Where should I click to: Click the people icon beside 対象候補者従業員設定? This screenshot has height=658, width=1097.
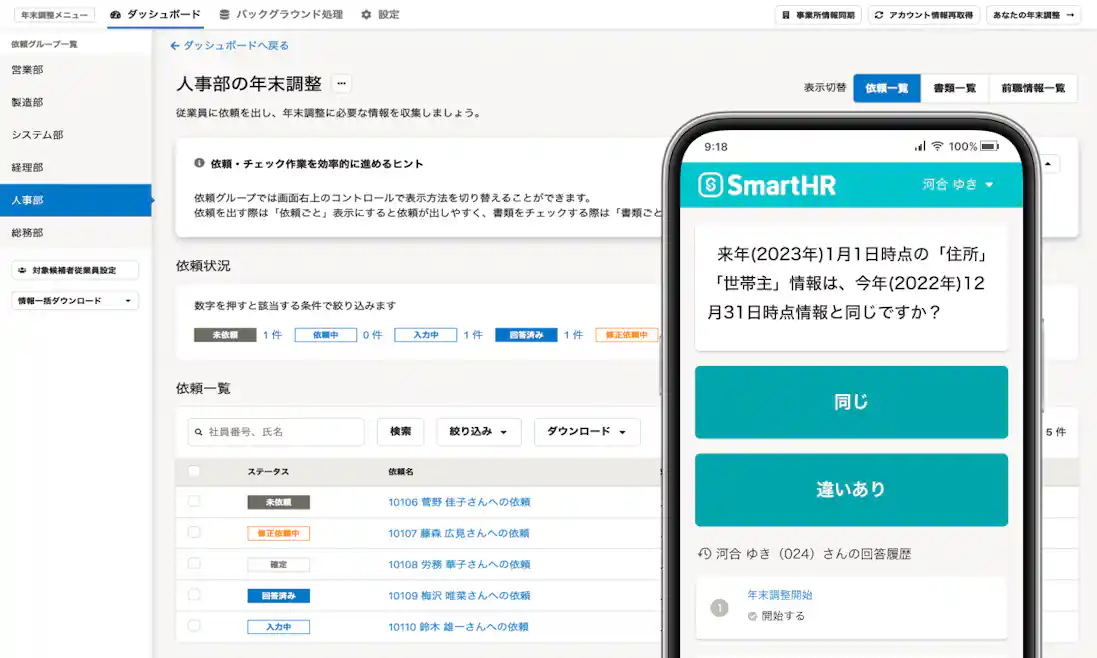[x=22, y=270]
